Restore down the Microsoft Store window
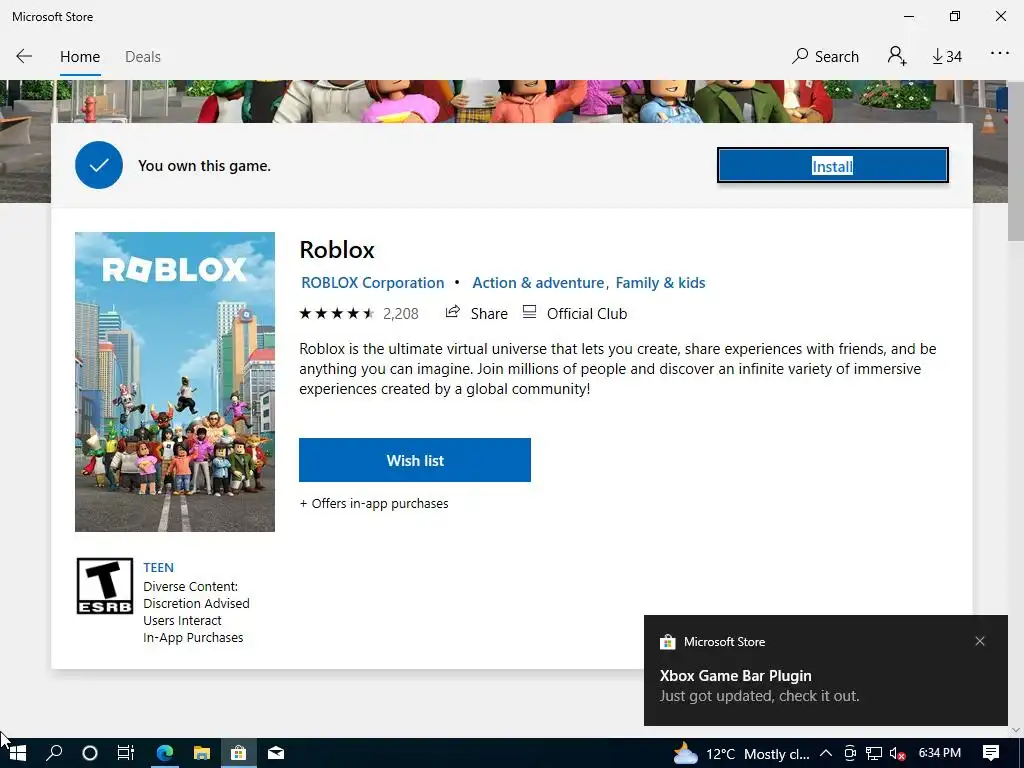Screen dimensions: 1024x768 (x=955, y=16)
